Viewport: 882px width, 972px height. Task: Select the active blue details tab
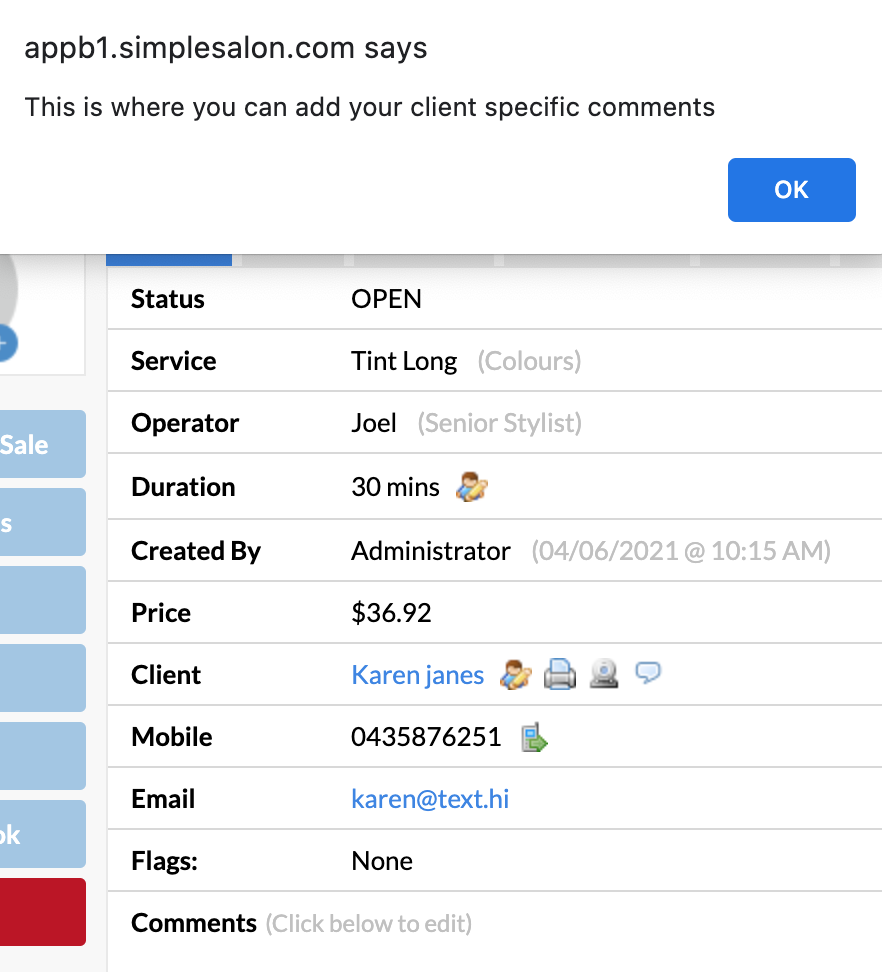tap(168, 257)
